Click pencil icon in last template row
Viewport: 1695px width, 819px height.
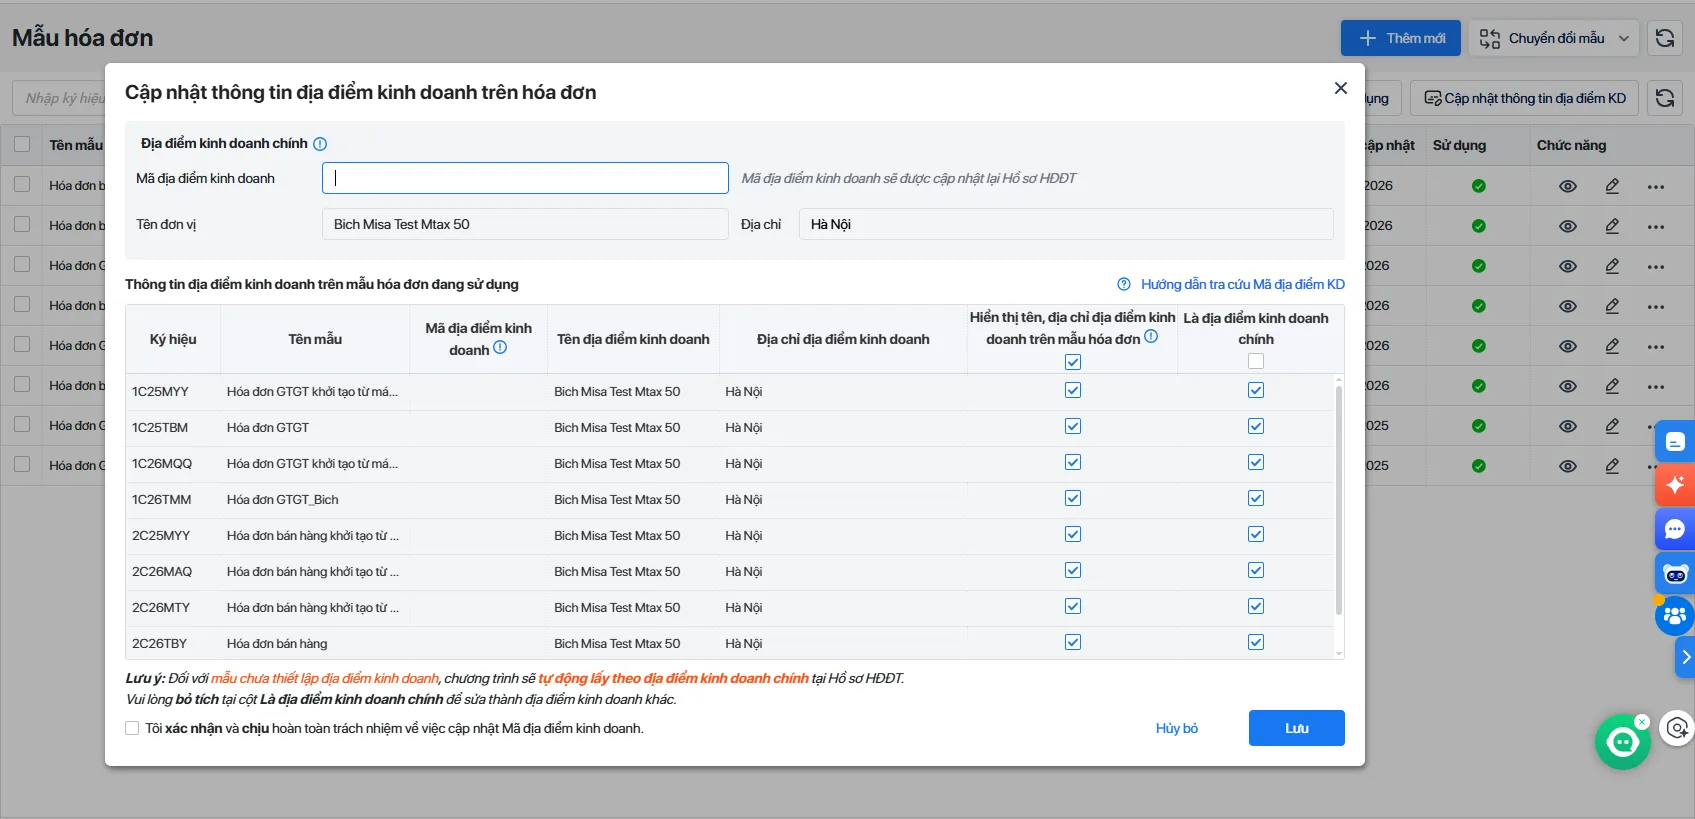1612,466
